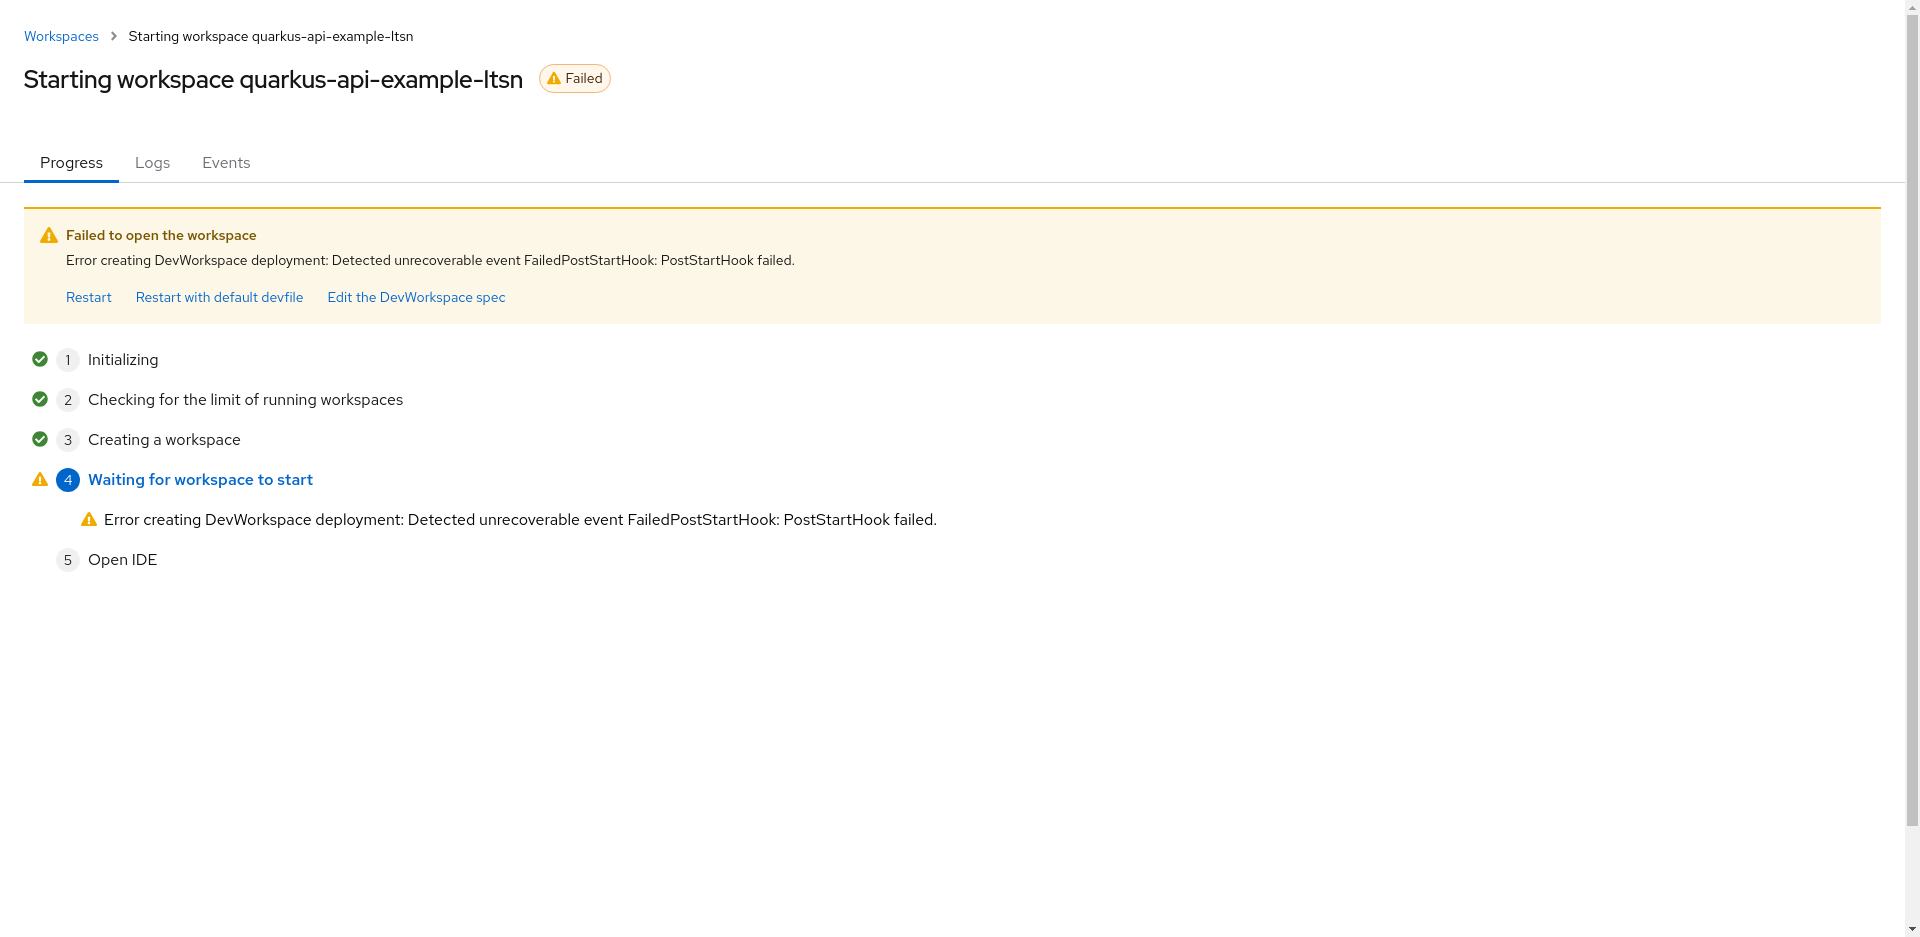Click the error description text in the alert banner
Viewport: 1920px width, 937px height.
point(430,260)
